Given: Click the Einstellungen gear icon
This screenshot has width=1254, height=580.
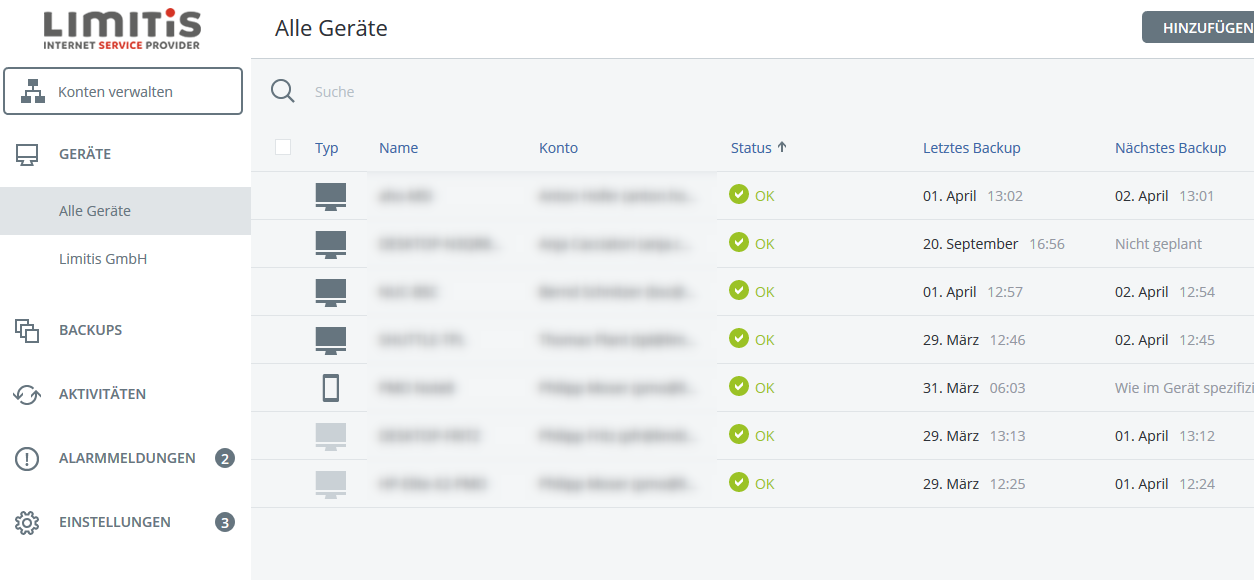Looking at the screenshot, I should pos(27,523).
